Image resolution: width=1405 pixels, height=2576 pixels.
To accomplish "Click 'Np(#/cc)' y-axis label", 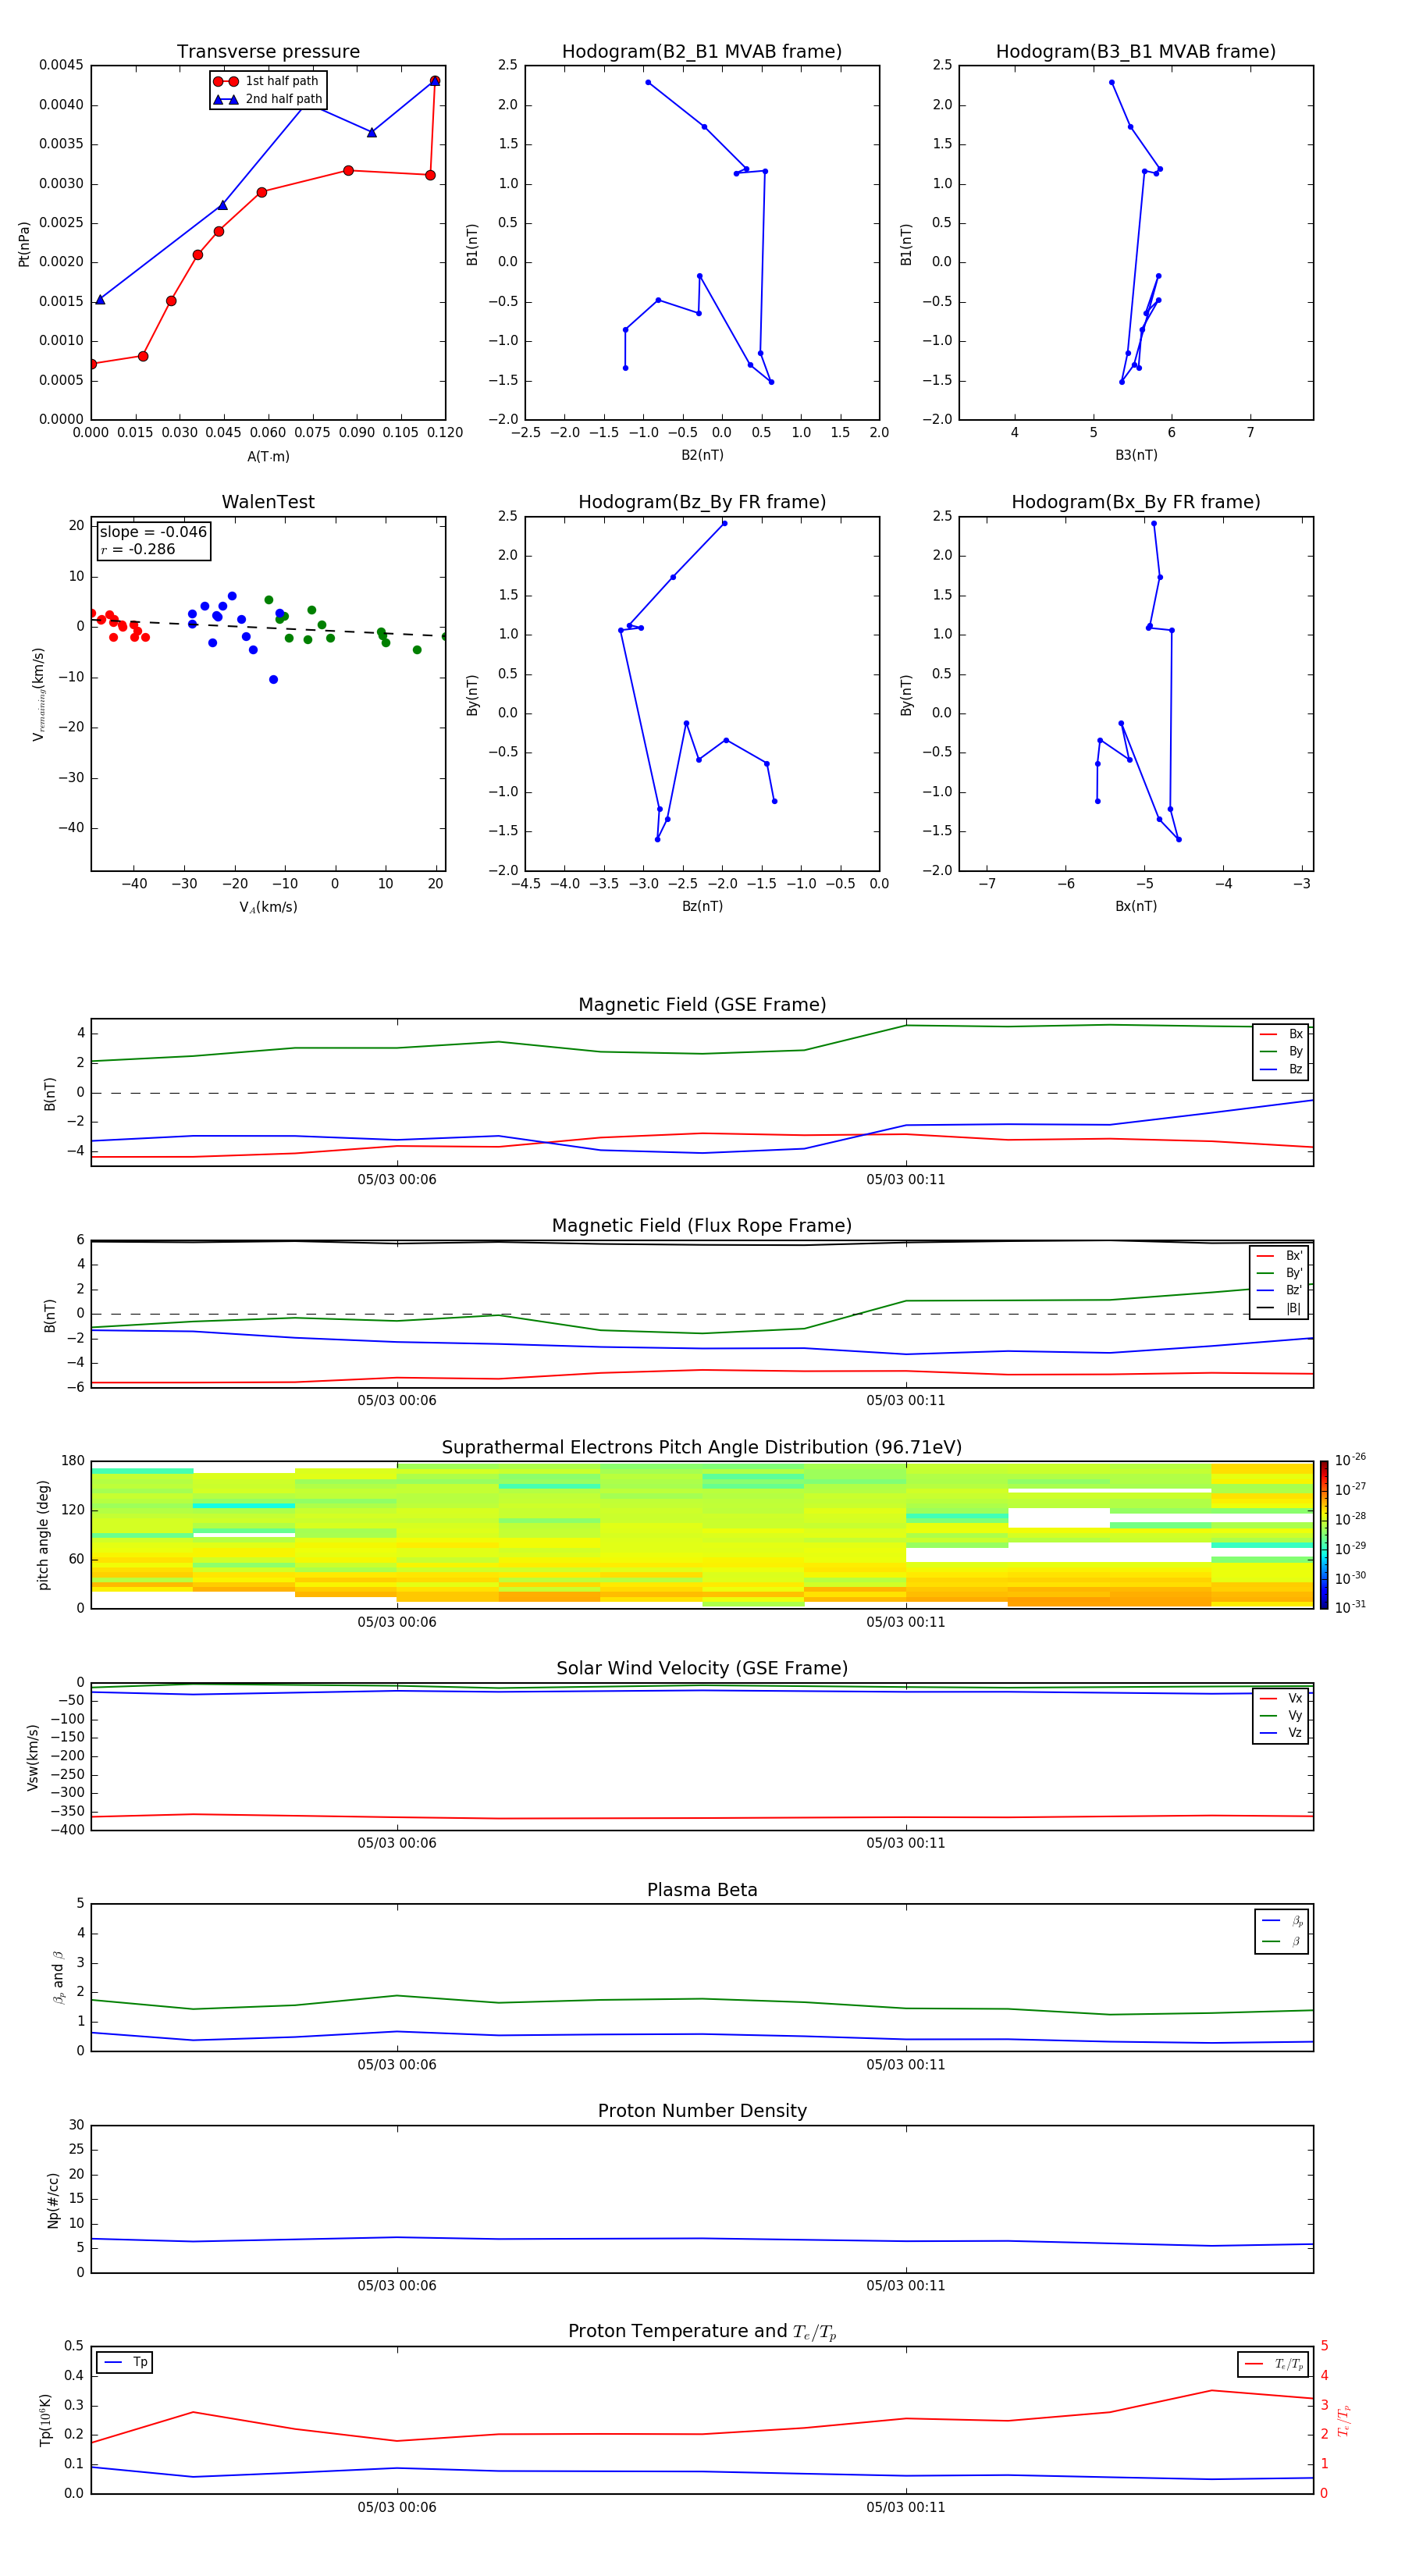I will (53, 2200).
